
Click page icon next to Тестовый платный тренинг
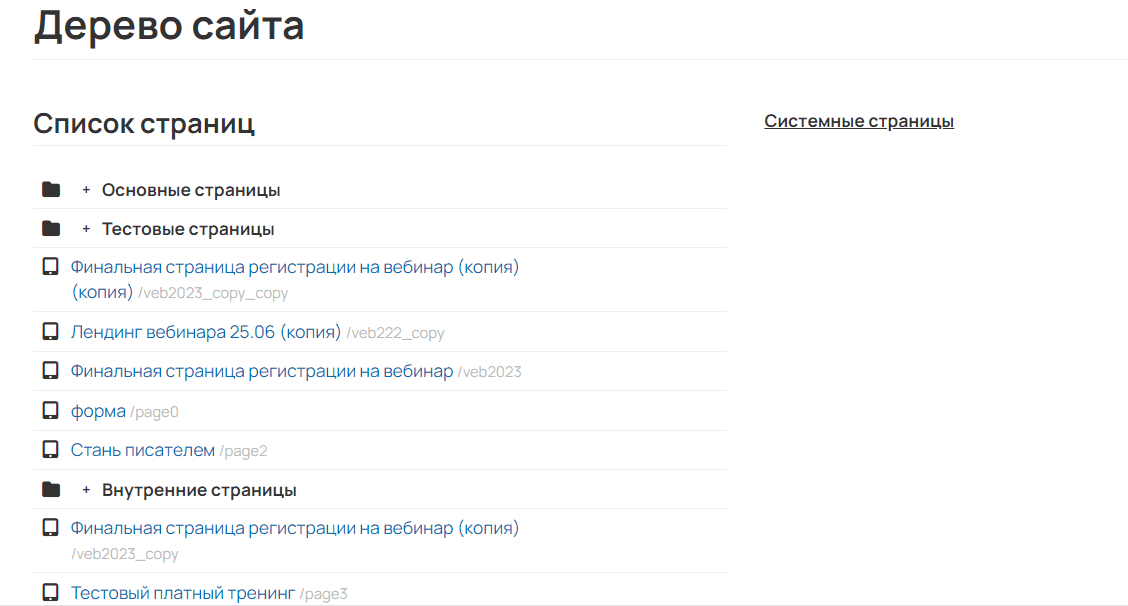click(x=50, y=593)
